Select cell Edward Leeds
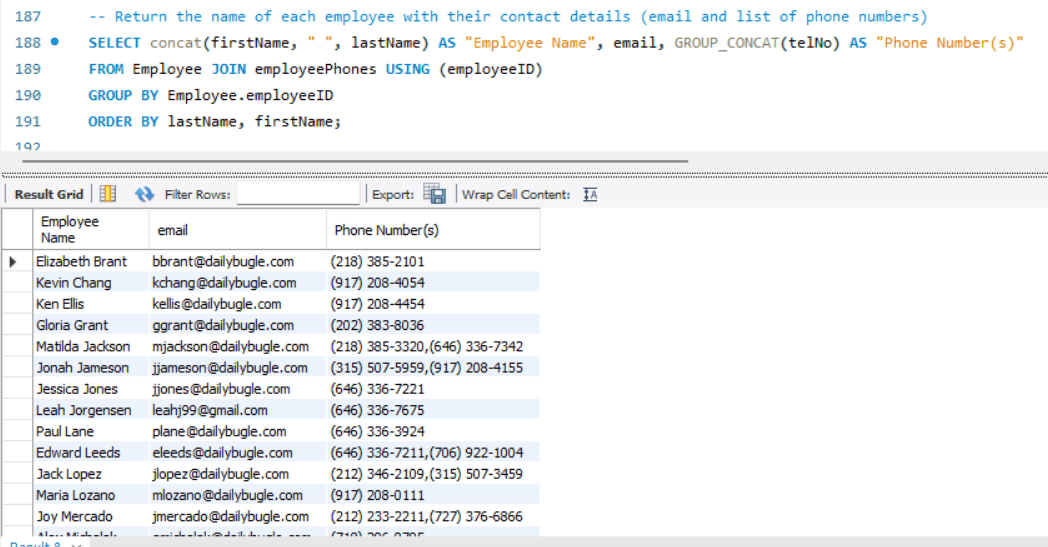Screen dimensions: 1048x547 tap(91, 453)
